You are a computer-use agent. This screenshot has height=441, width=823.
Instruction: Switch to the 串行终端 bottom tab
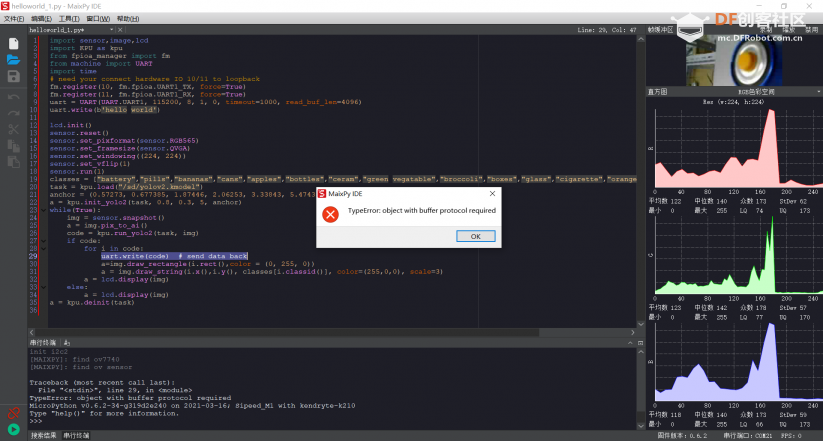[77, 435]
